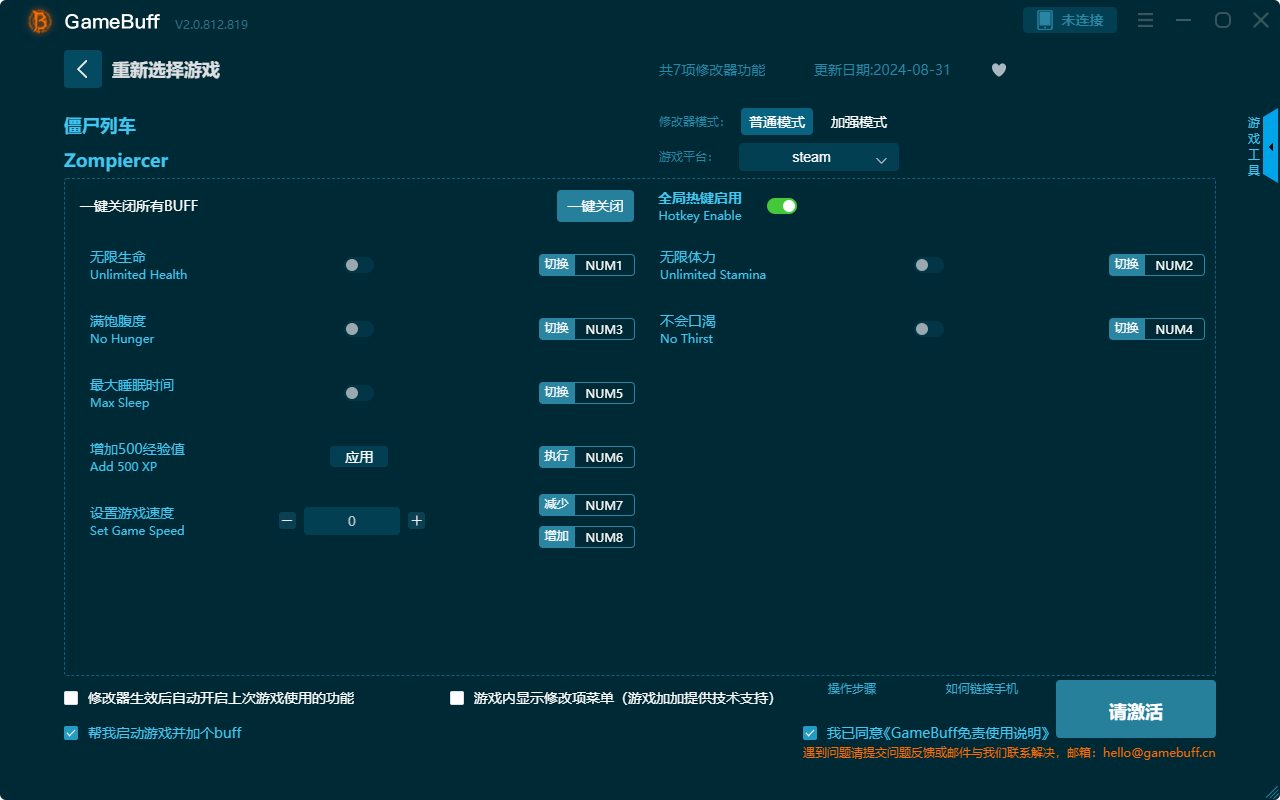Click the 未连接 phone connection icon
The image size is (1280, 800).
[1069, 19]
